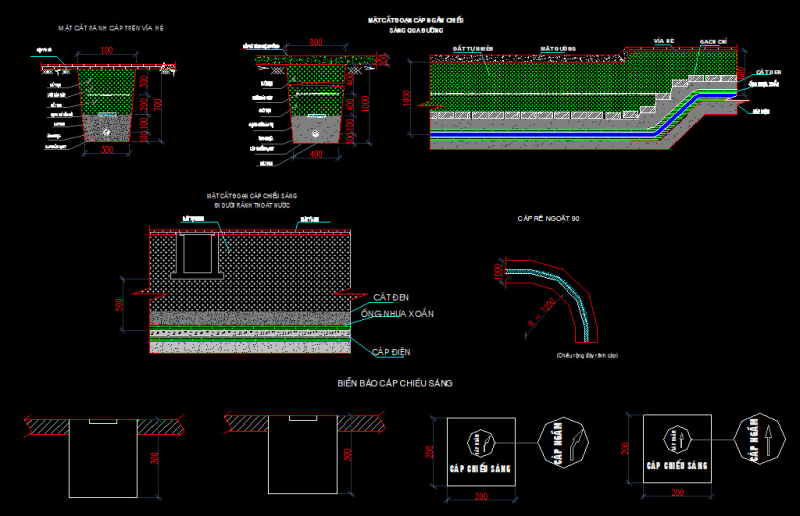The width and height of the screenshot is (800, 516).
Task: Select the 1000 height dimension left of road crossing
Action: click(407, 97)
